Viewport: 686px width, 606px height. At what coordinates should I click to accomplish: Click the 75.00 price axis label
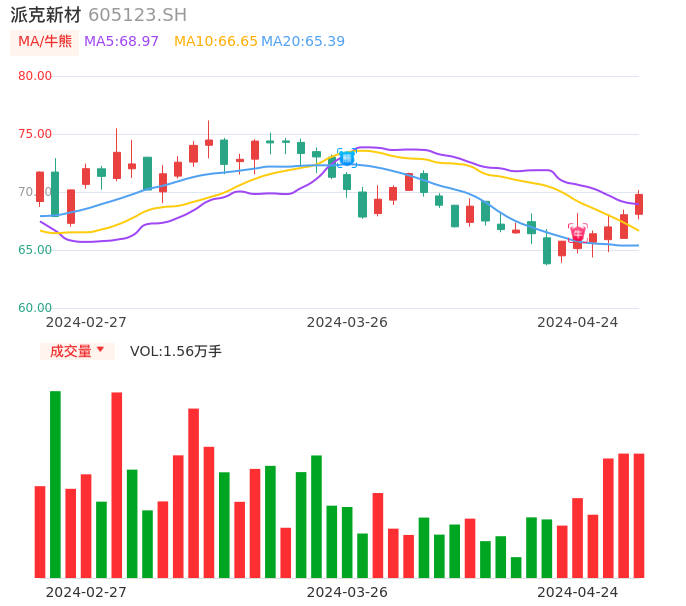[x=35, y=134]
